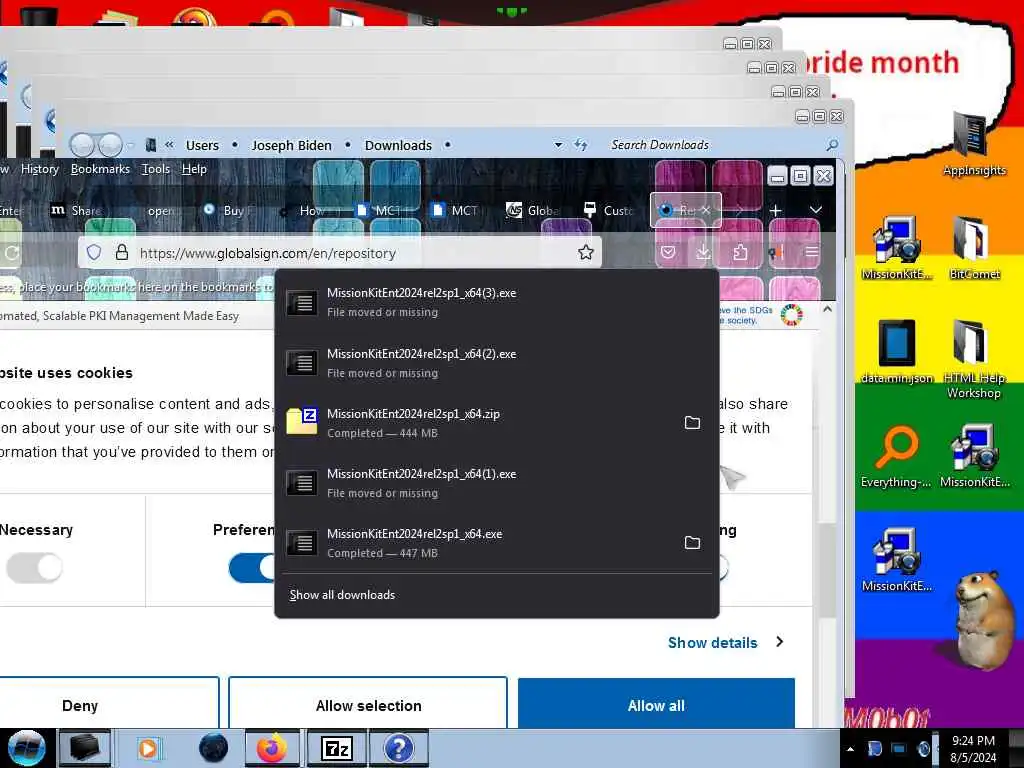This screenshot has width=1024, height=768.
Task: Click the tracking protection shield icon
Action: 94,253
